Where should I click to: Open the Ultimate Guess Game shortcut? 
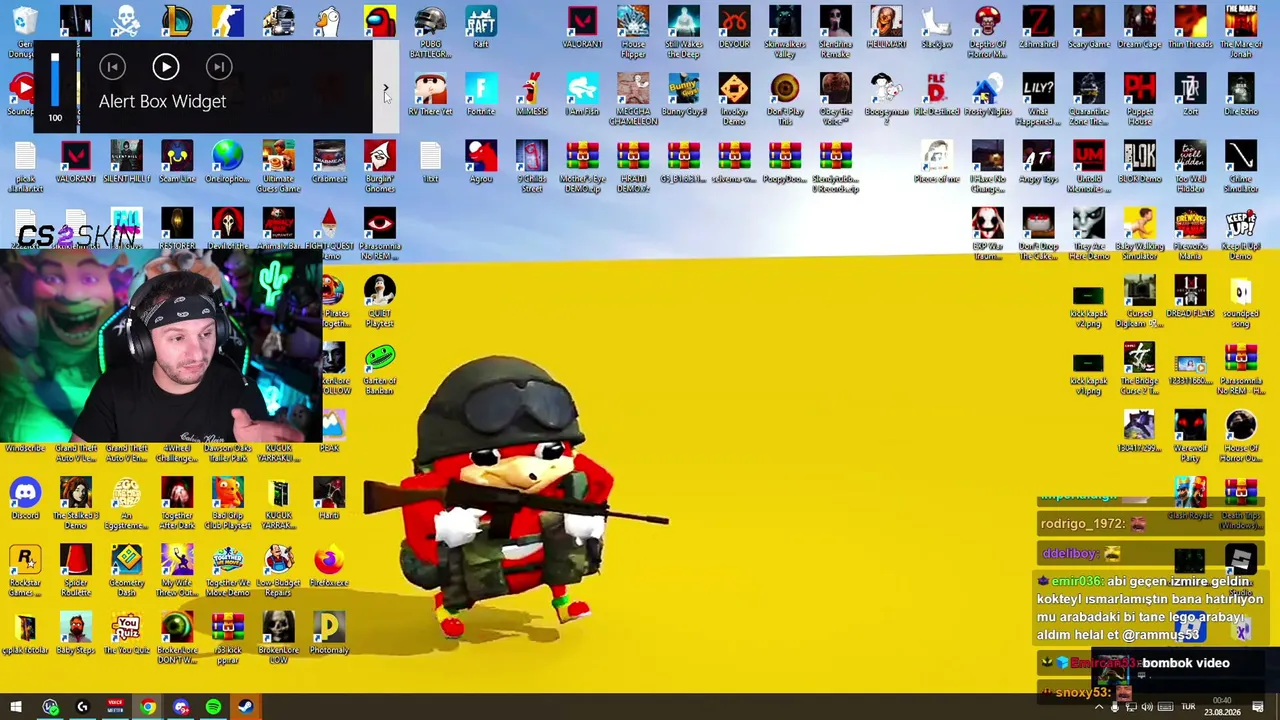pyautogui.click(x=278, y=166)
